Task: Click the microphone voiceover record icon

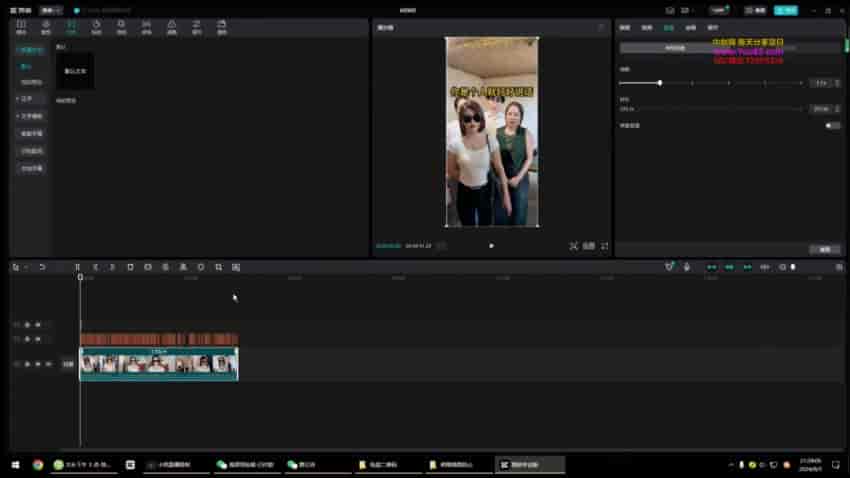Action: (686, 267)
